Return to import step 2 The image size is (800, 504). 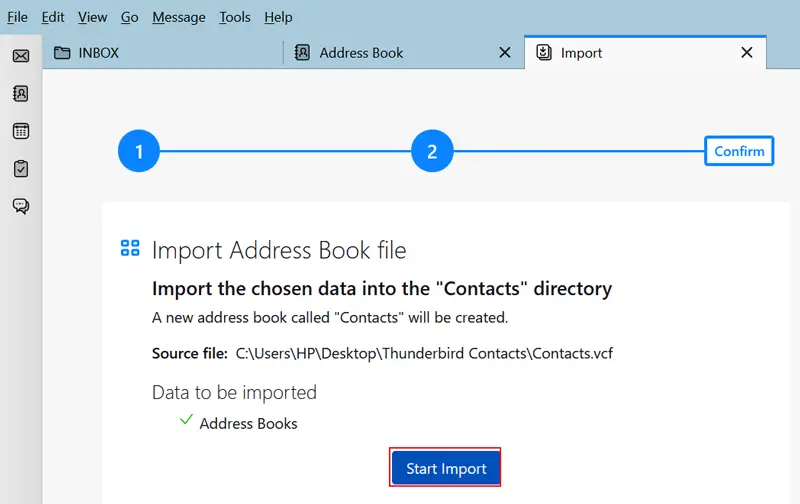click(432, 152)
